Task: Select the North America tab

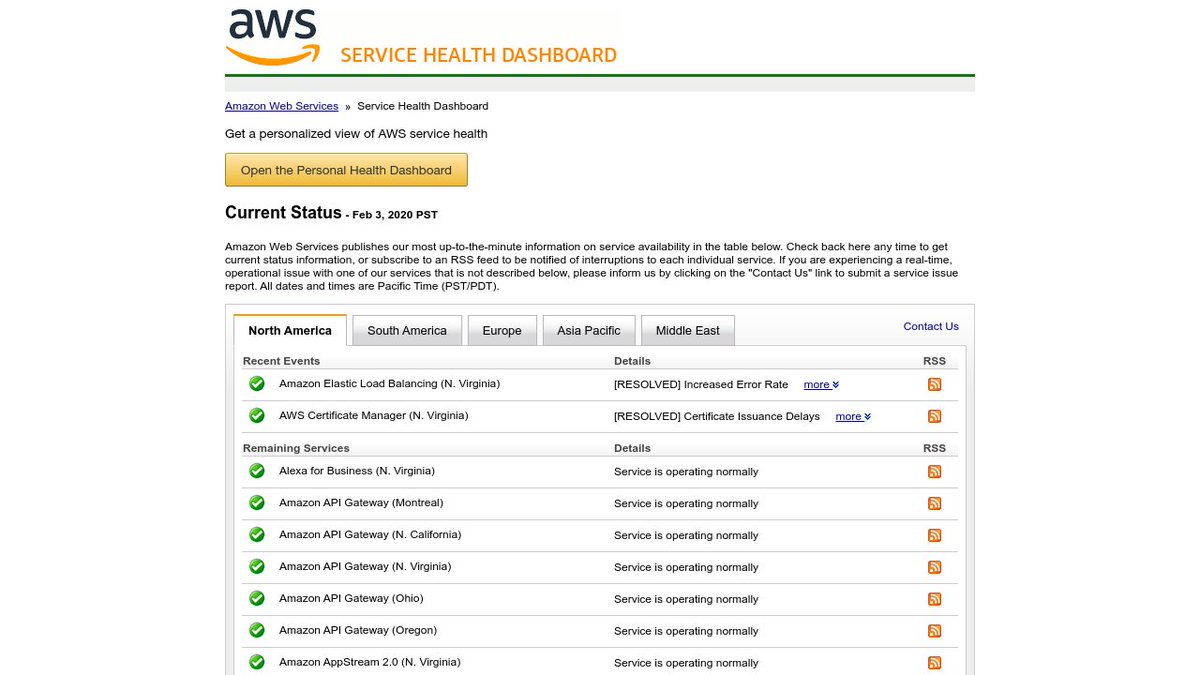Action: pos(290,331)
